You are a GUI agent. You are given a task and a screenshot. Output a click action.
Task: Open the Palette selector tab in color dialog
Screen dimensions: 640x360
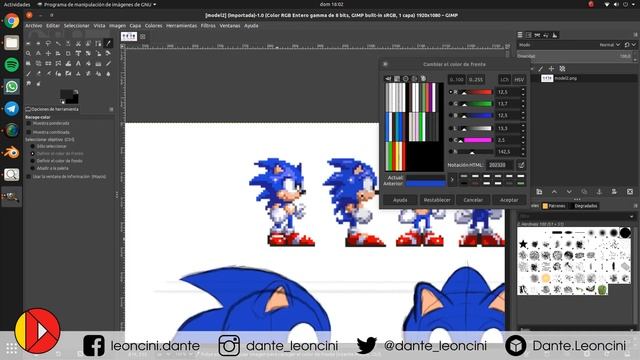(x=423, y=78)
